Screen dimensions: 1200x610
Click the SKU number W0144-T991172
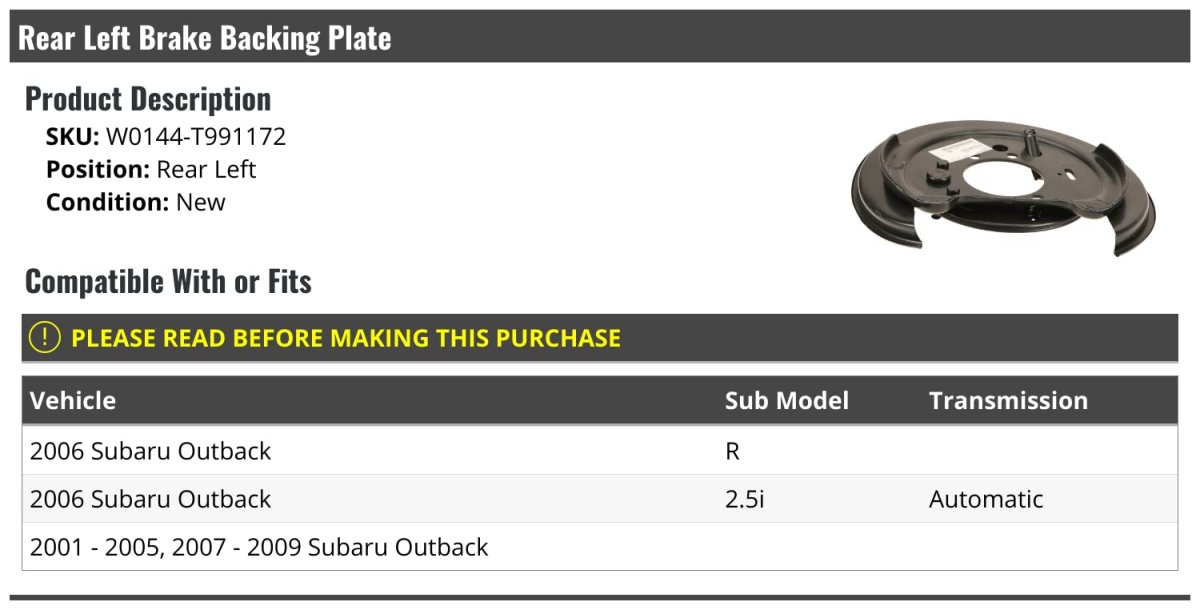(x=196, y=137)
